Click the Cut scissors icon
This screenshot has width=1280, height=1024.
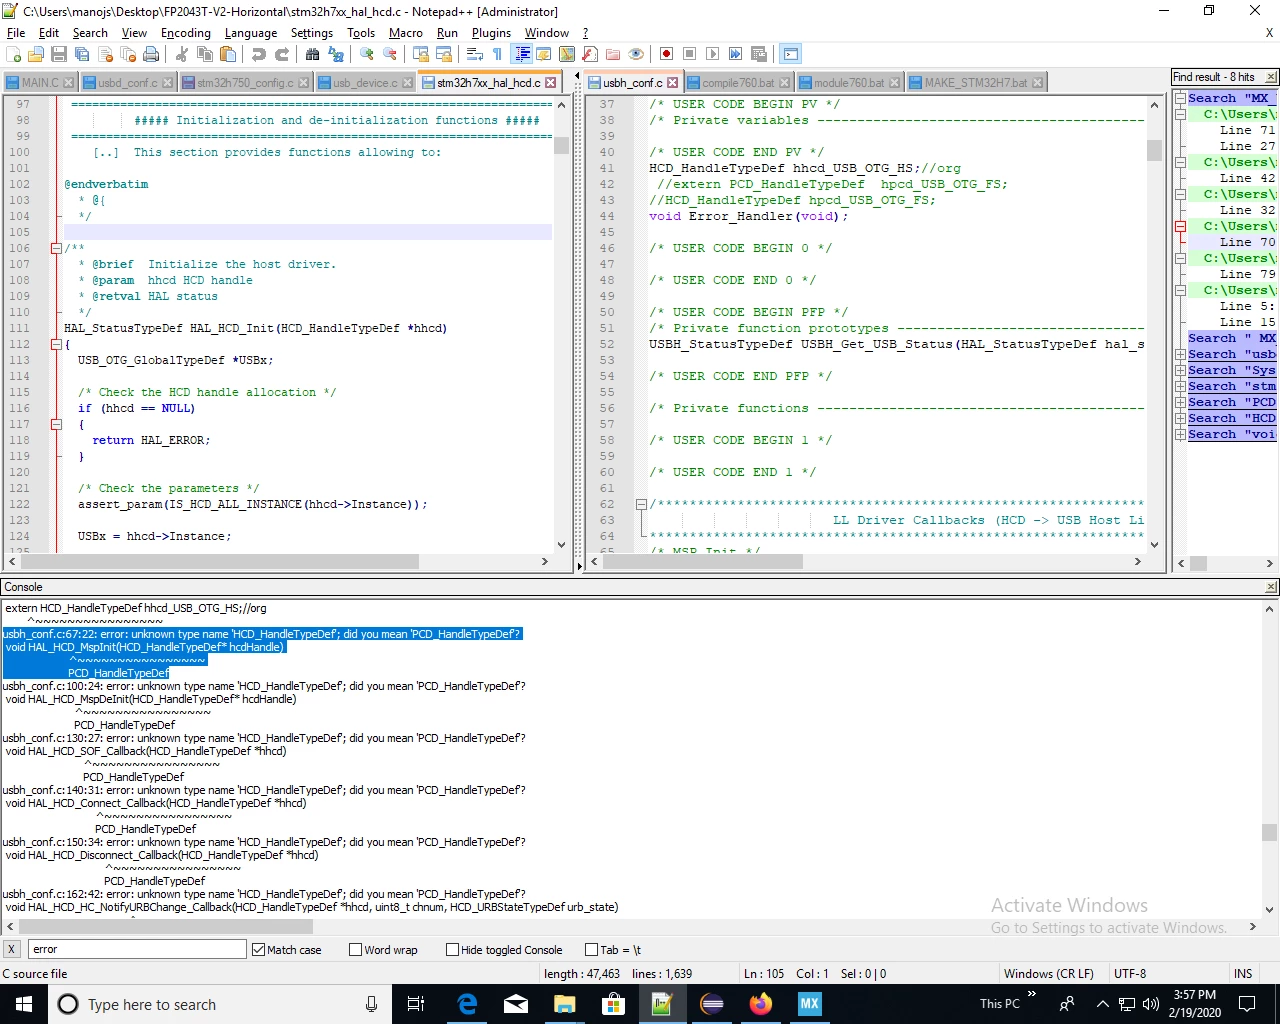click(182, 54)
